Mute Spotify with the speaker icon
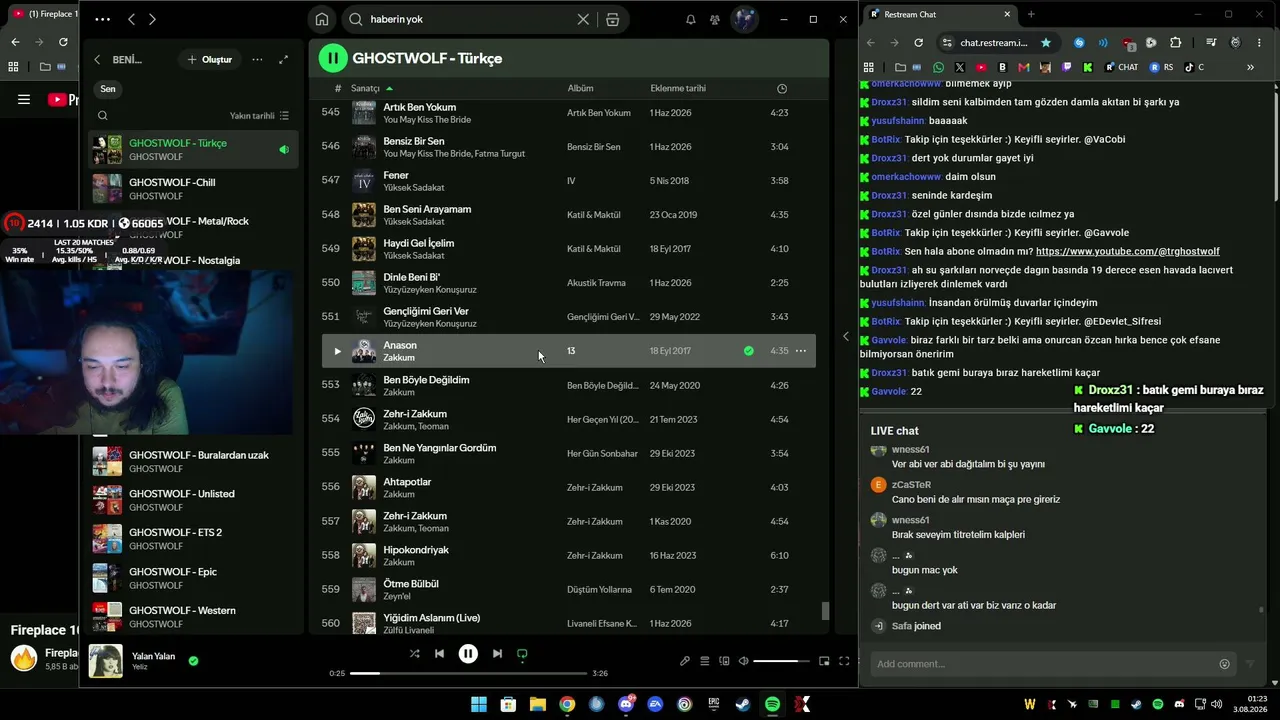Image resolution: width=1280 pixels, height=720 pixels. pos(743,661)
